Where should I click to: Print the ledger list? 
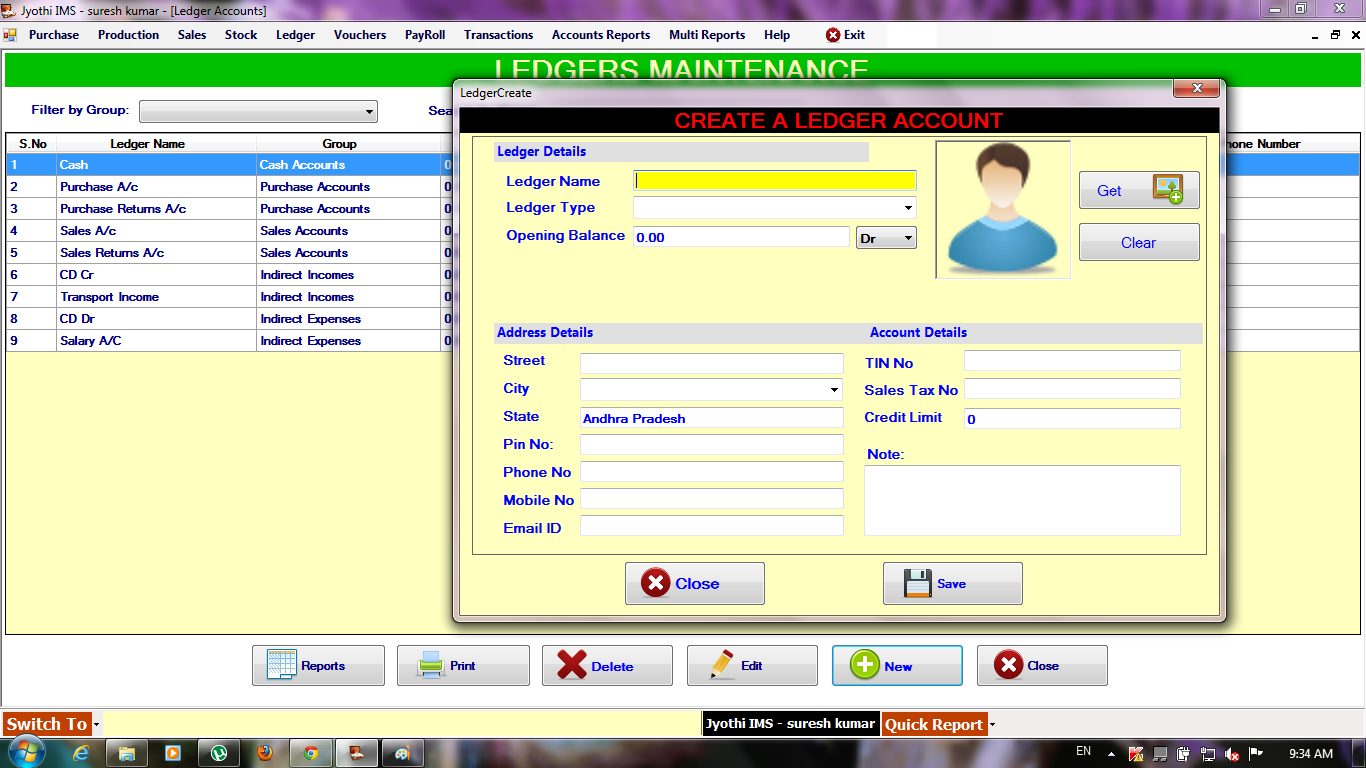[463, 664]
